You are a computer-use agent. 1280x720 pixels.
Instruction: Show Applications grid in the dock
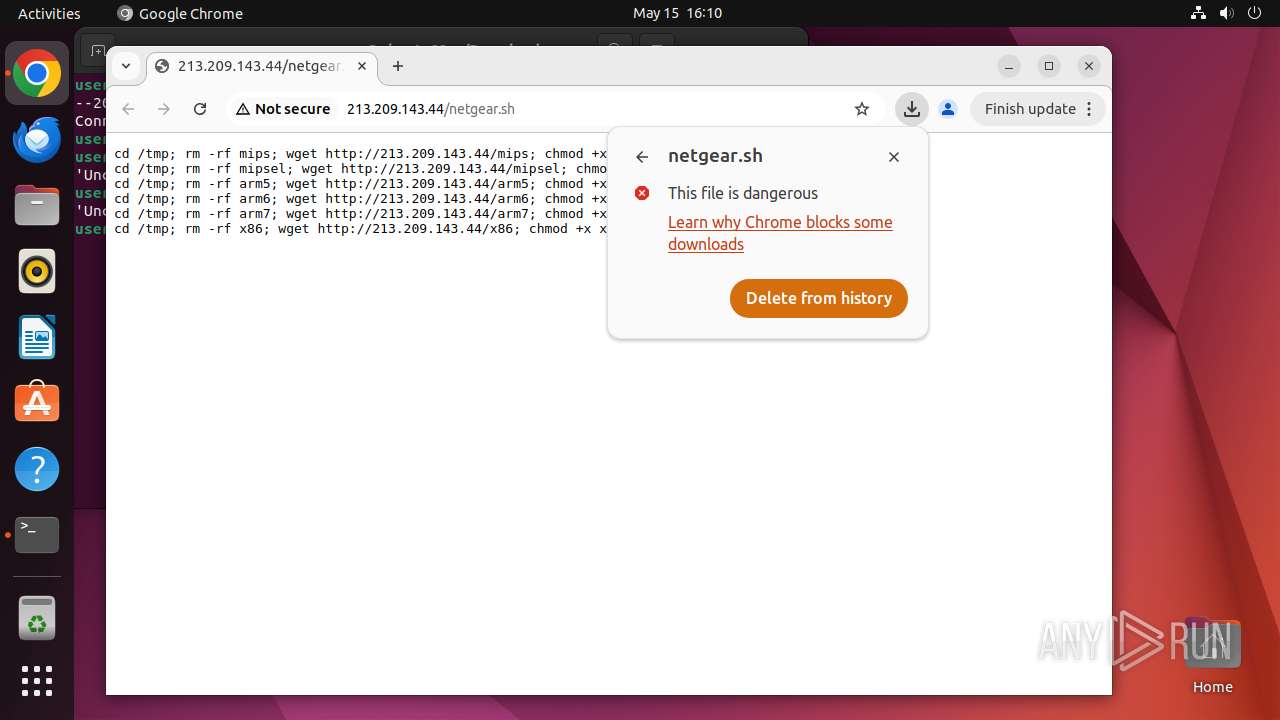[37, 681]
